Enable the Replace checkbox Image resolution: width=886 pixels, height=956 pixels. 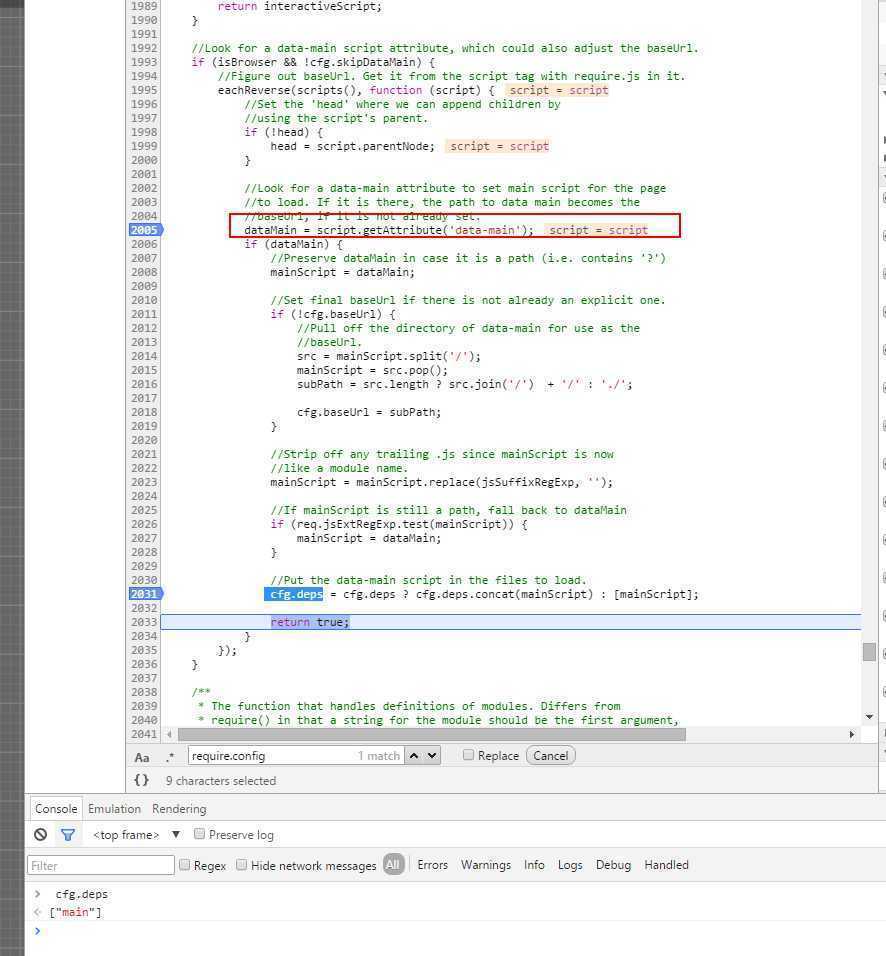coord(468,755)
